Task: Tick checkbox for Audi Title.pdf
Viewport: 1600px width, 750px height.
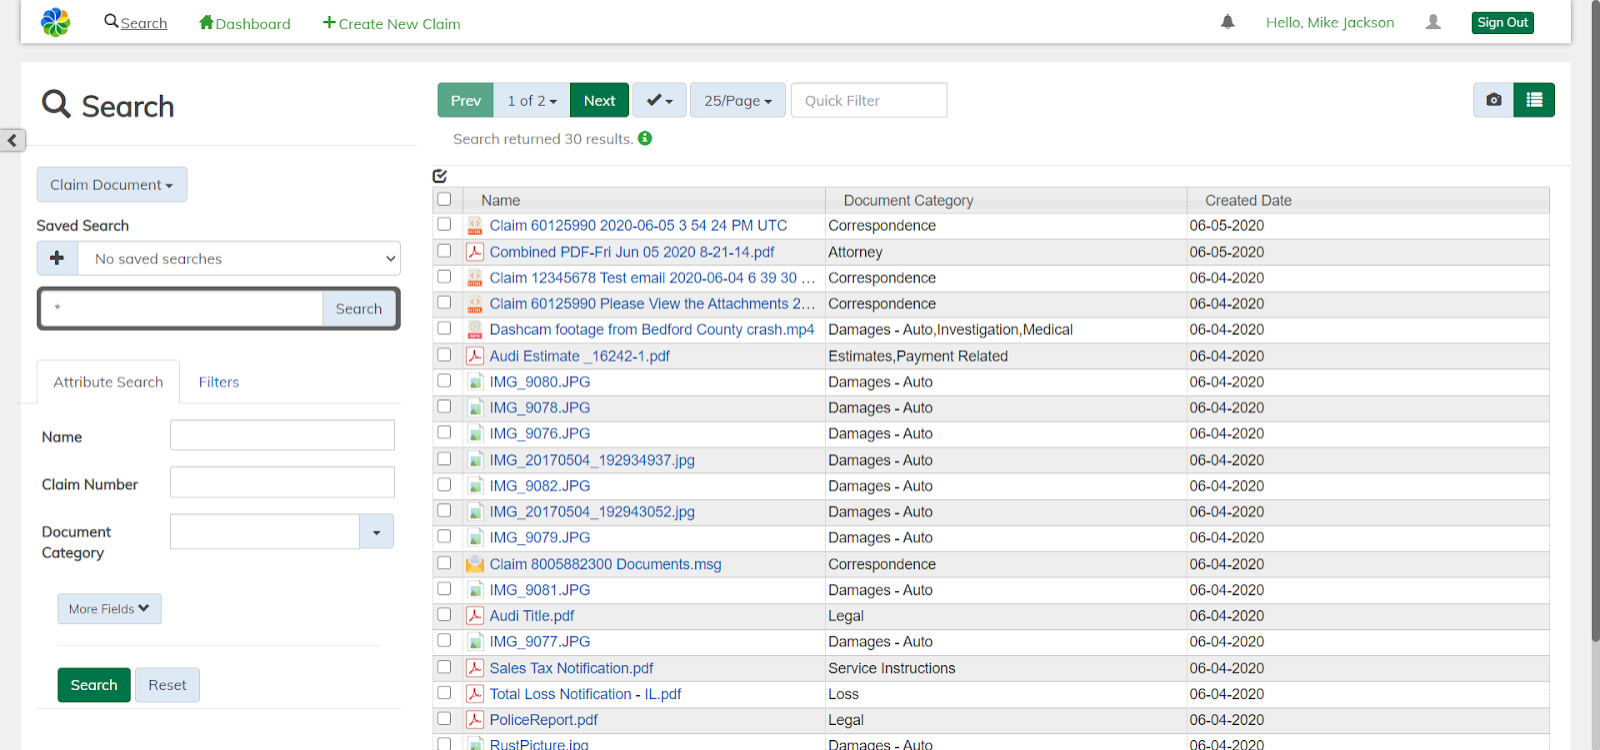Action: pos(444,615)
